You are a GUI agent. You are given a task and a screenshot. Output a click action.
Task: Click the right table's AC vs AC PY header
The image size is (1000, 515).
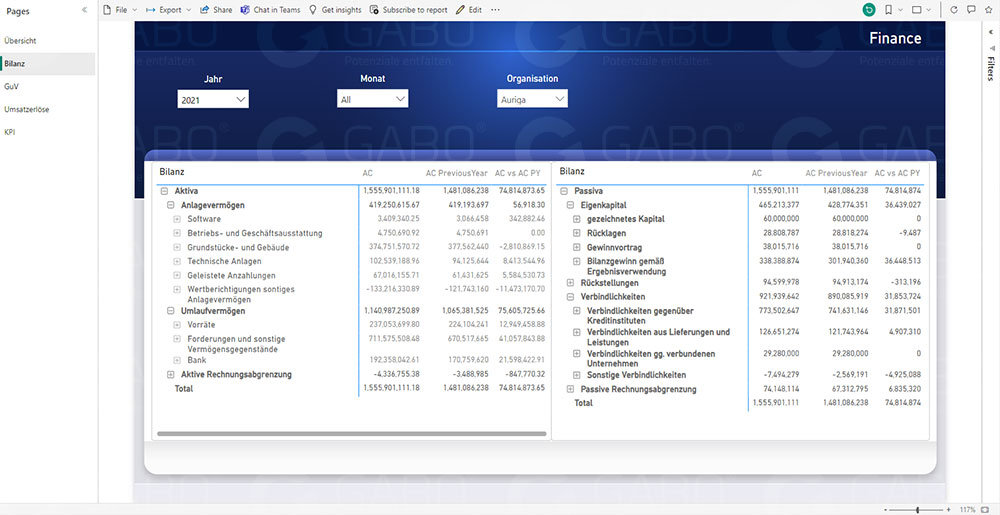pos(897,173)
